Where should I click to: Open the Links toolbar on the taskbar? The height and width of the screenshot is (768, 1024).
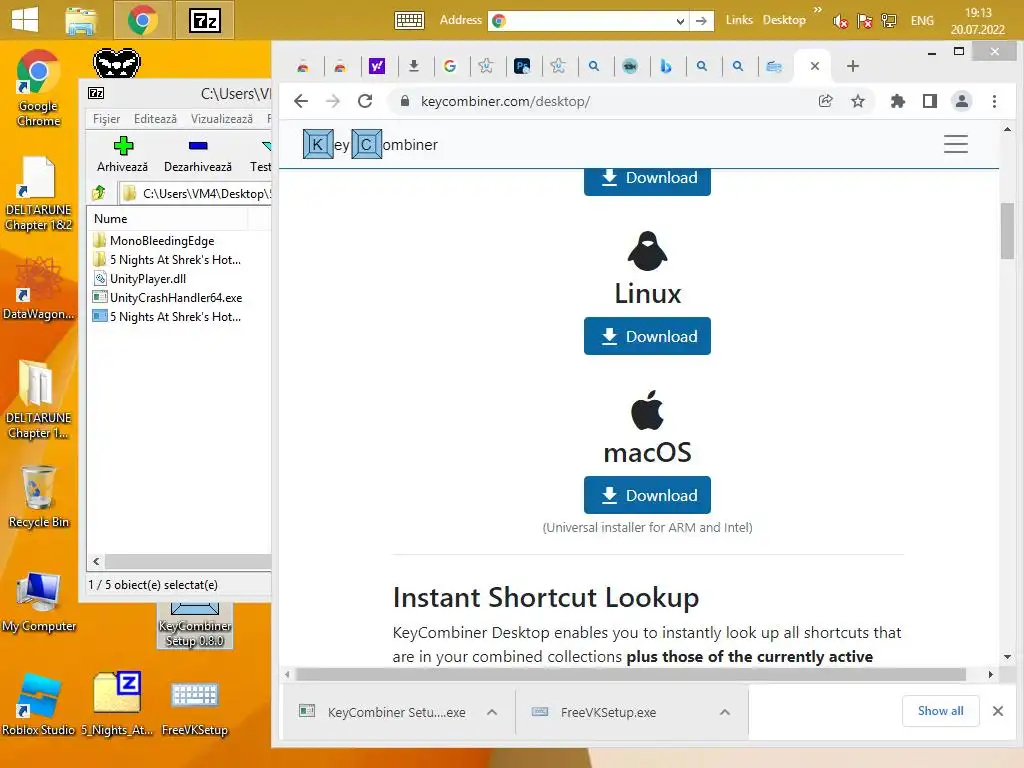click(x=739, y=20)
